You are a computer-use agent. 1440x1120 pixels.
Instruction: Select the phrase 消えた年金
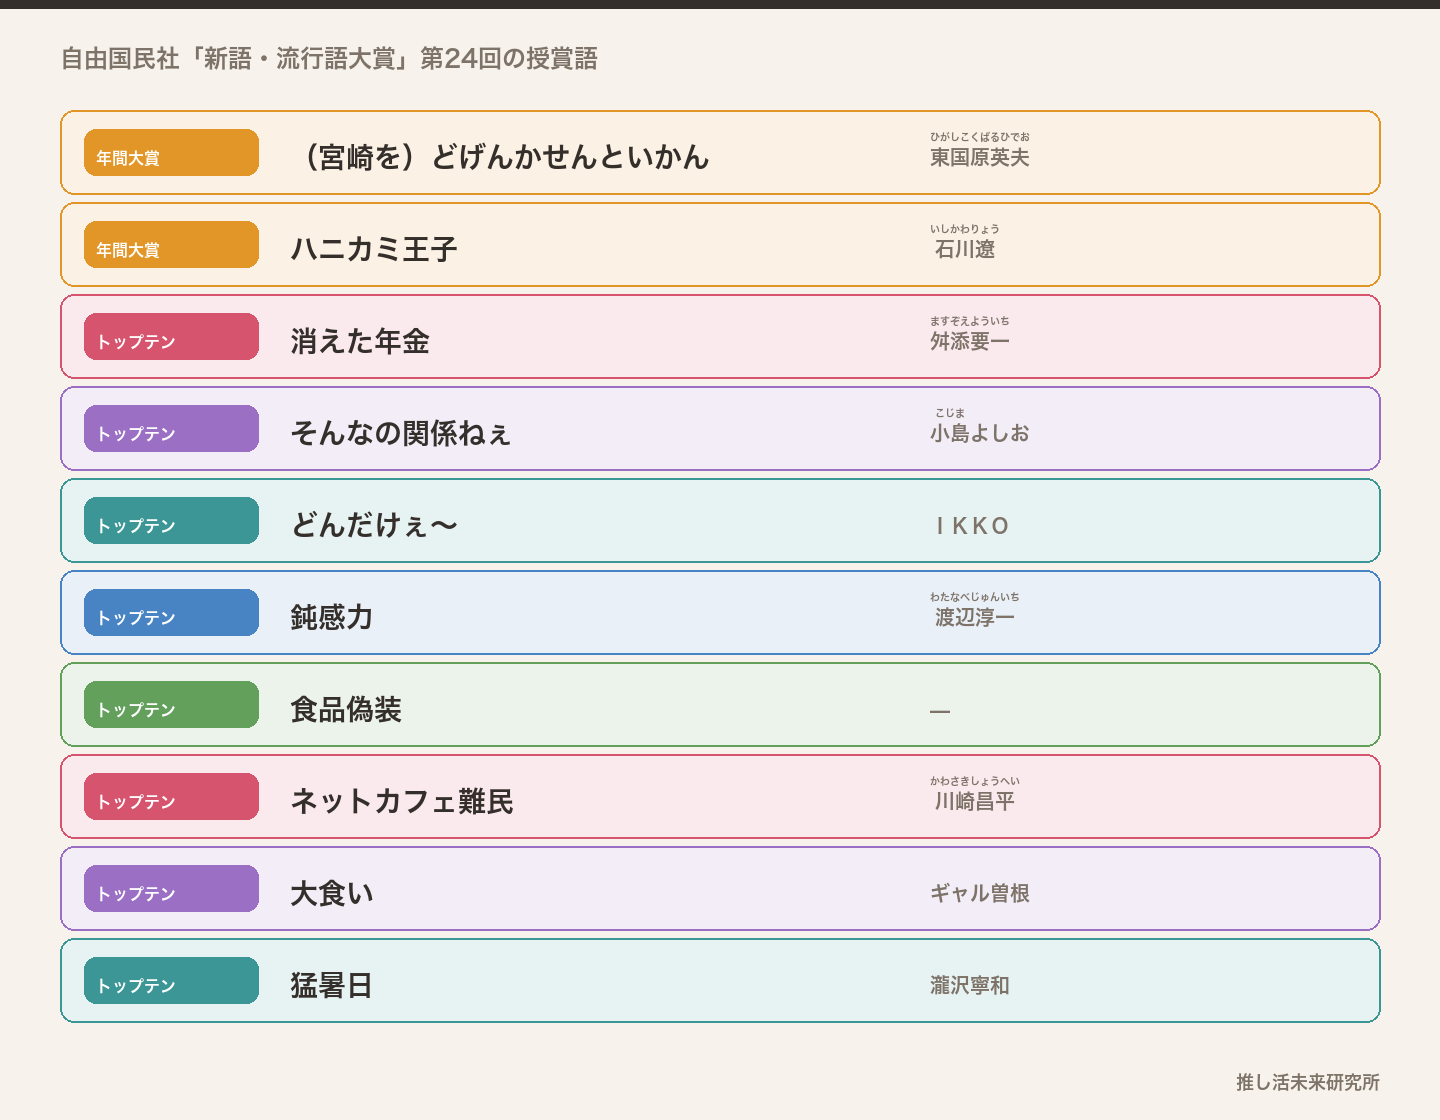[360, 341]
